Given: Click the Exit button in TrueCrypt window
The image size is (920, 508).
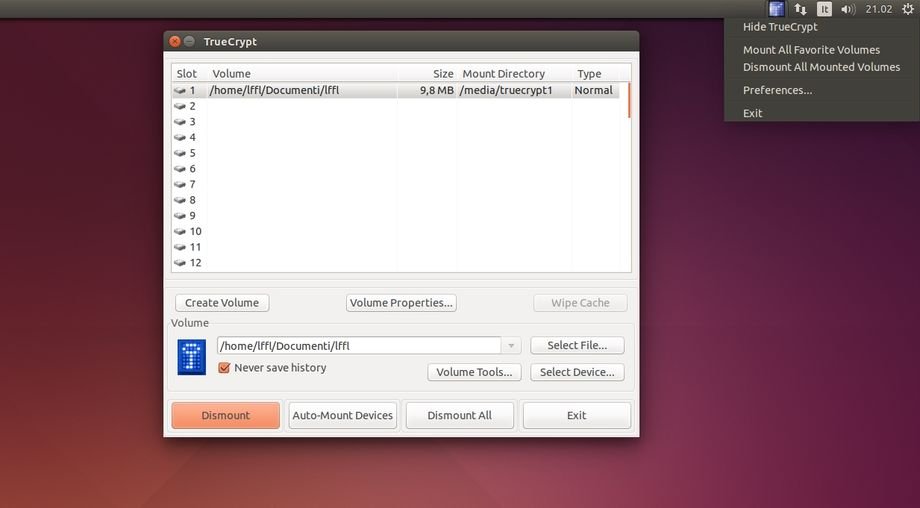Looking at the screenshot, I should click(577, 415).
